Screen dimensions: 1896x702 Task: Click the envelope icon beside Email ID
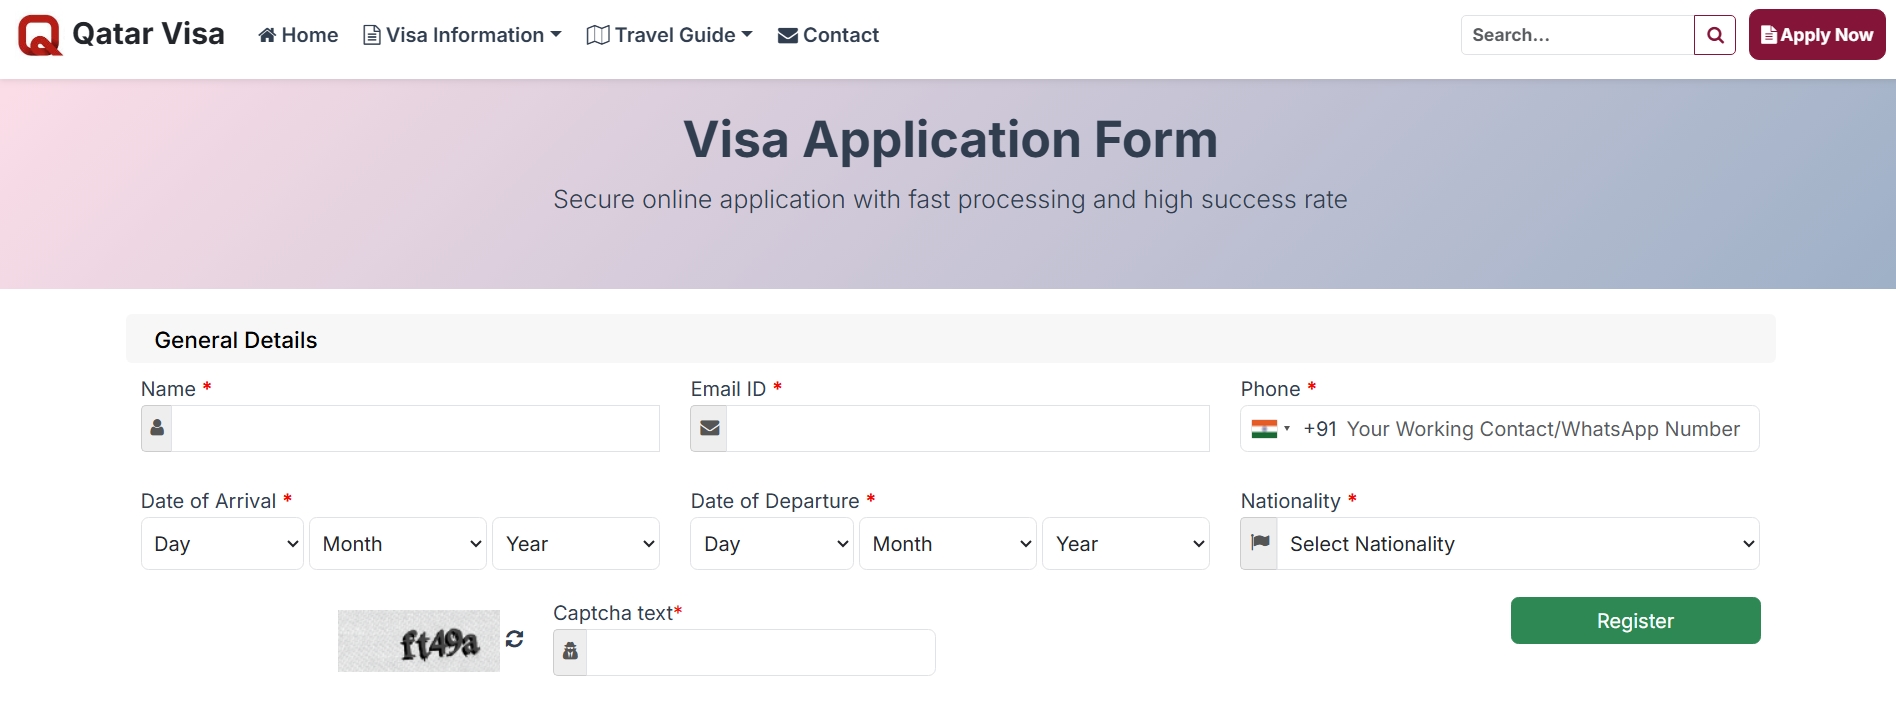709,428
